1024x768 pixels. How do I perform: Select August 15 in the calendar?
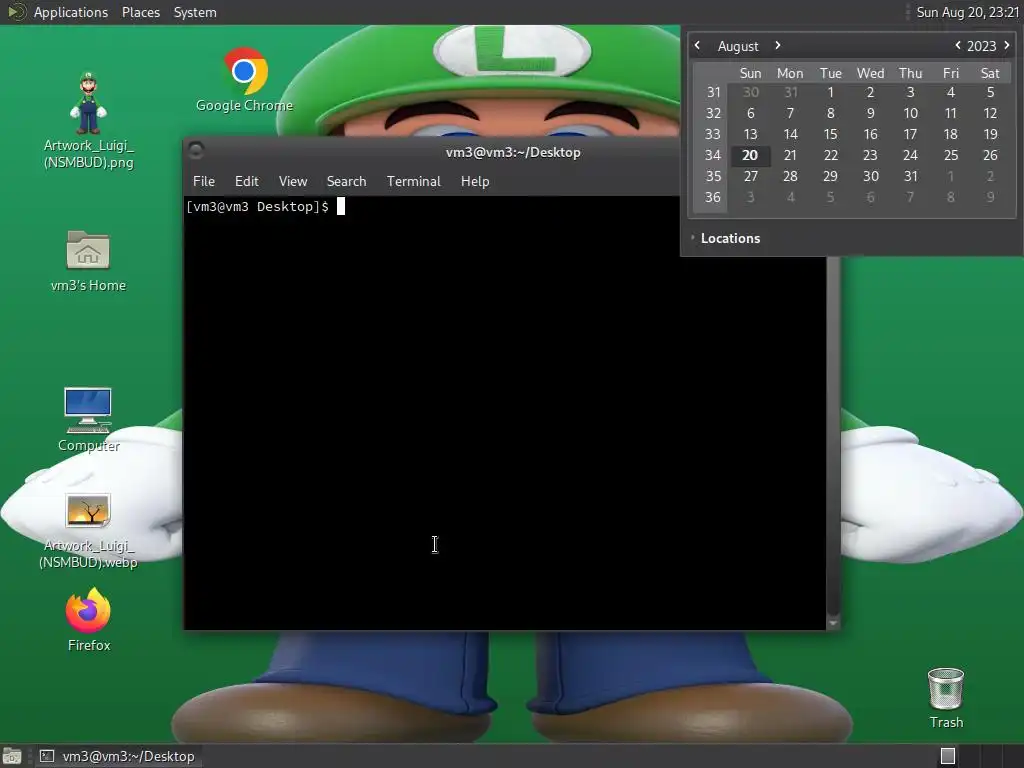(x=830, y=135)
